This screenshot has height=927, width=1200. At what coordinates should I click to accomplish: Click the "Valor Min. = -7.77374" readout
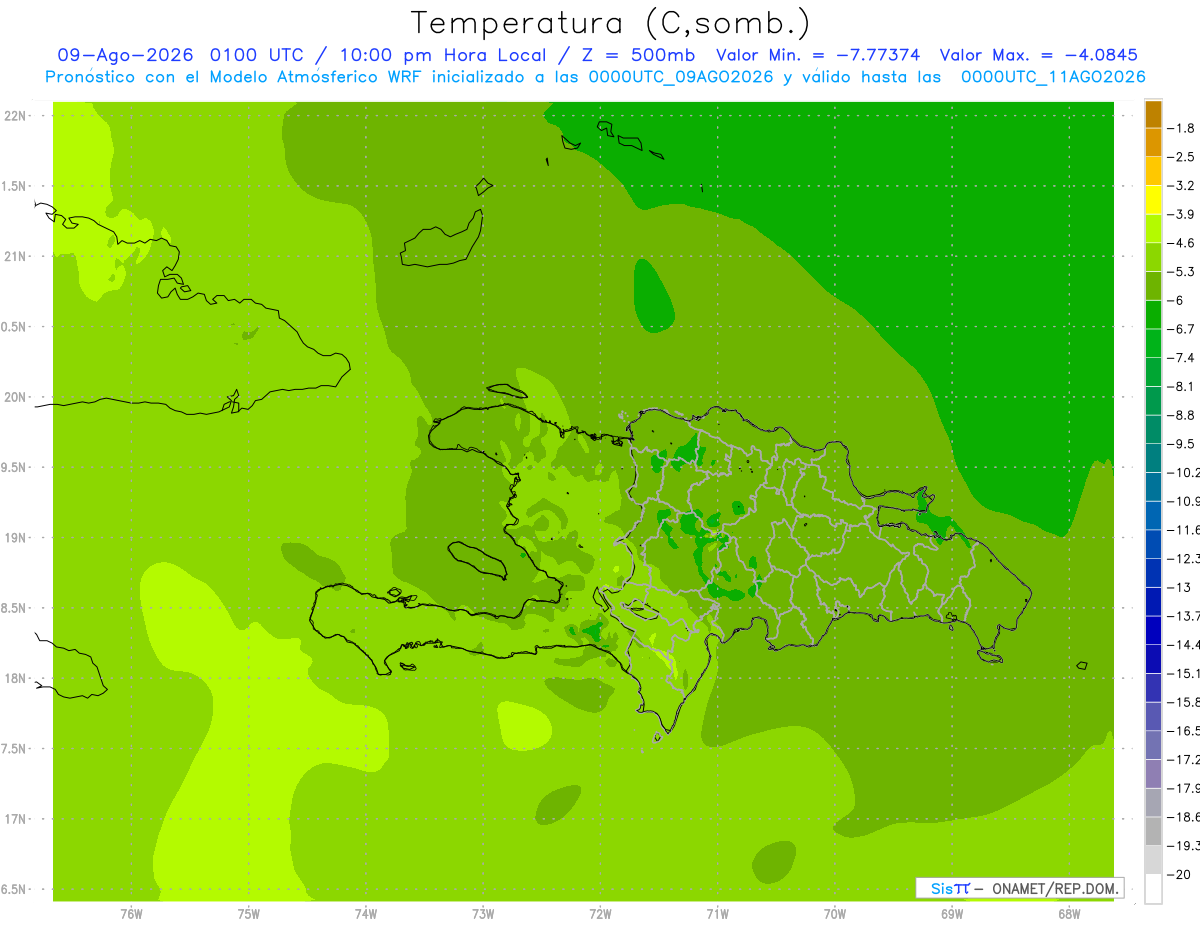(x=819, y=55)
